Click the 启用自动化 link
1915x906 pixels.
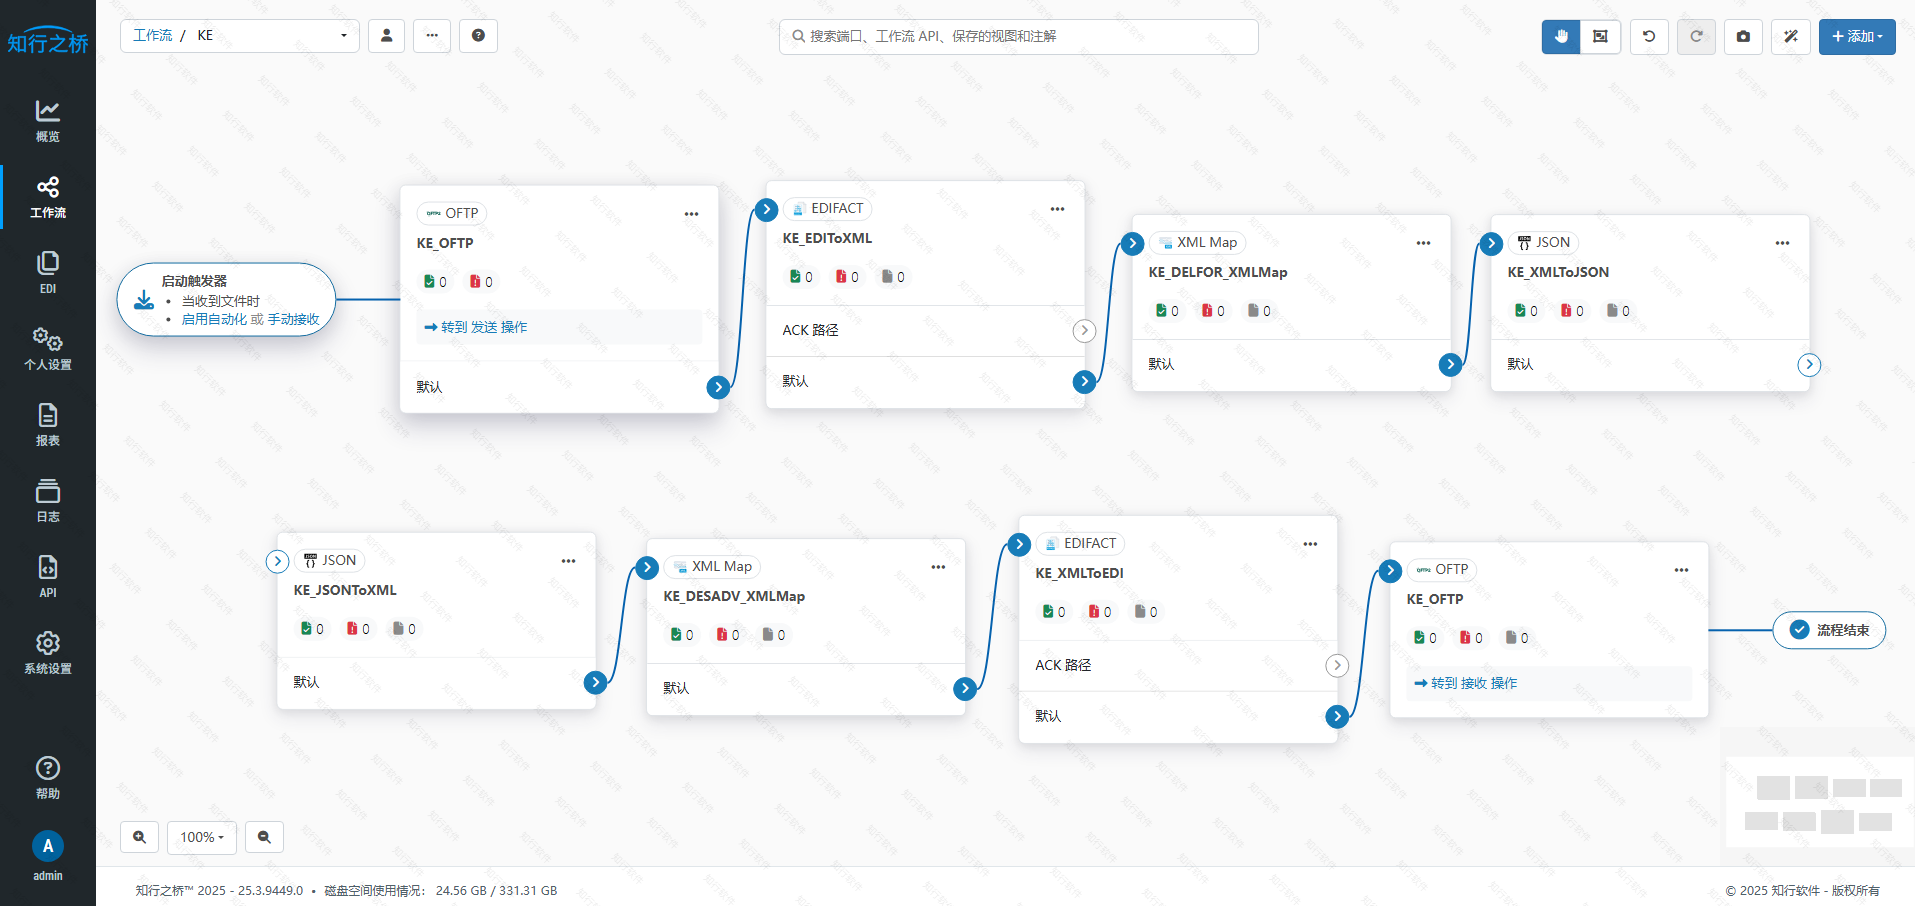pos(214,319)
